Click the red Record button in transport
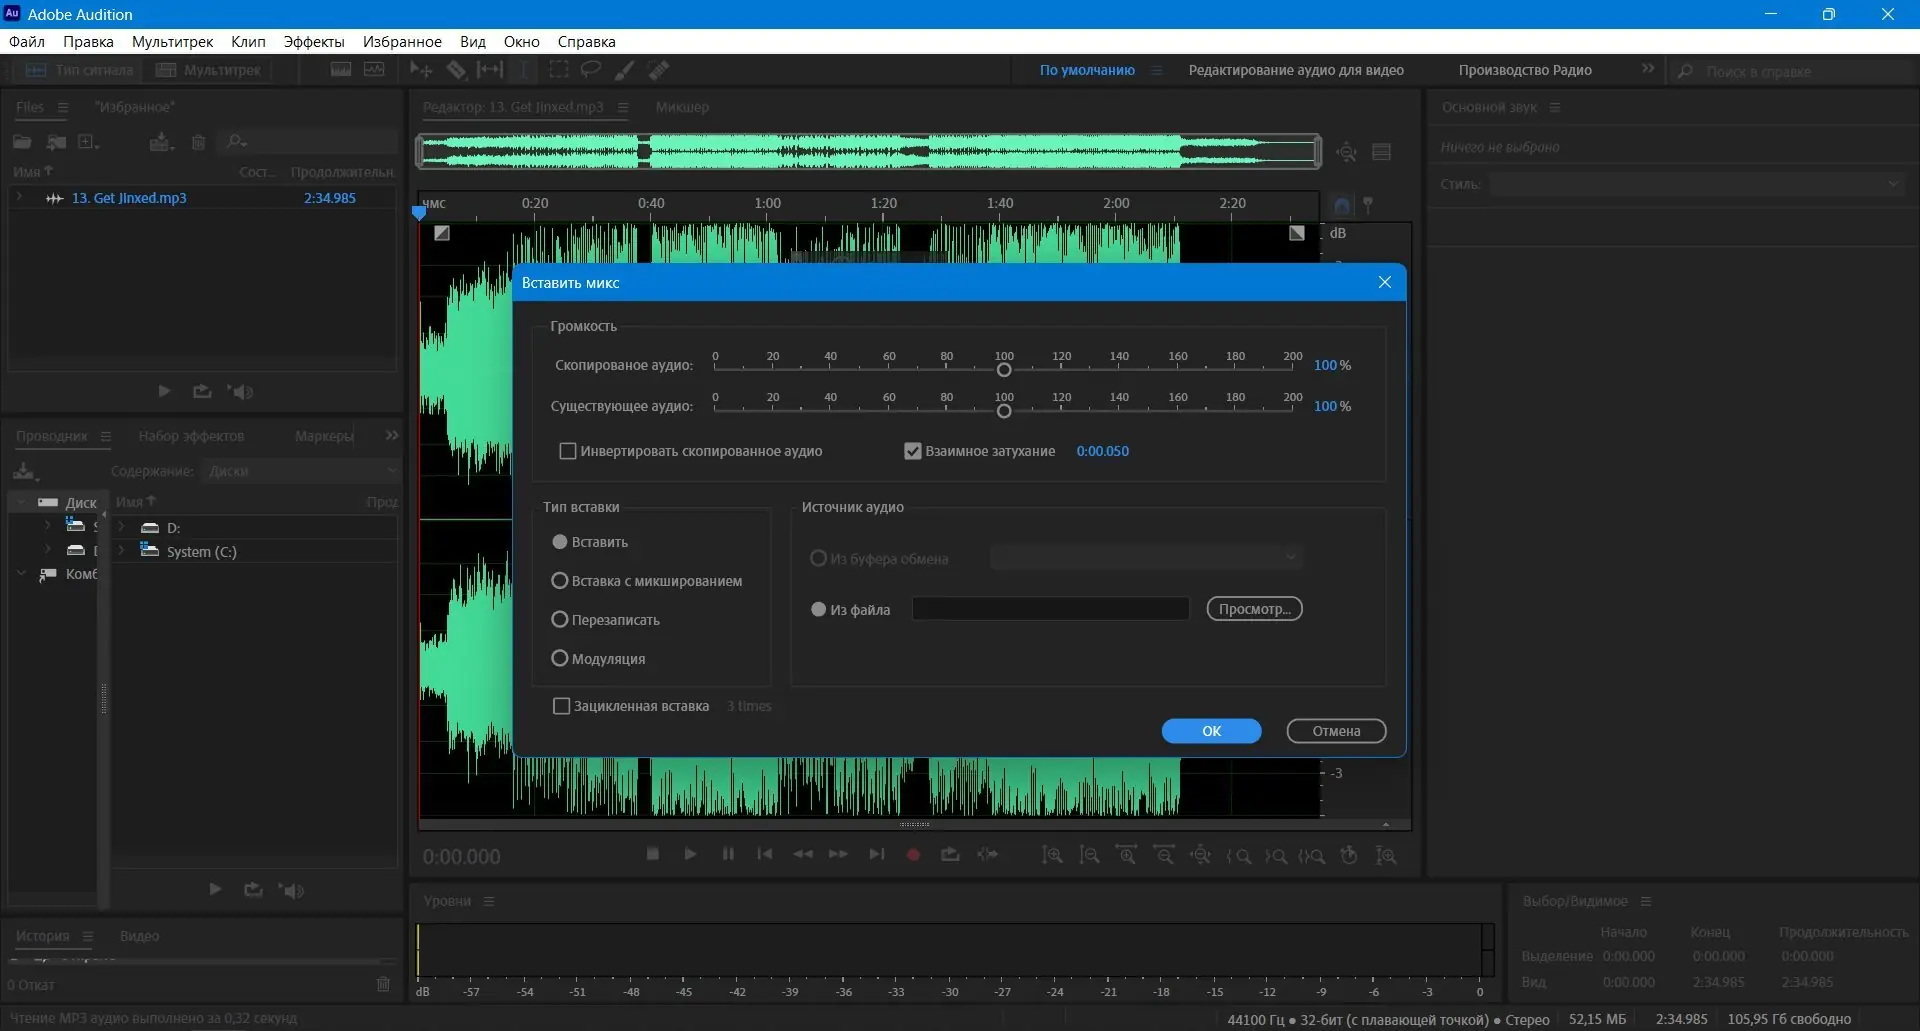The image size is (1920, 1031). click(912, 855)
